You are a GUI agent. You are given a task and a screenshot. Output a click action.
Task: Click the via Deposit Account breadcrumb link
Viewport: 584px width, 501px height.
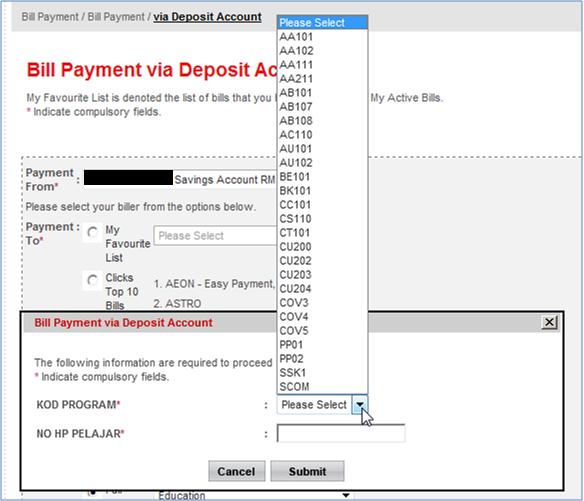pyautogui.click(x=207, y=17)
